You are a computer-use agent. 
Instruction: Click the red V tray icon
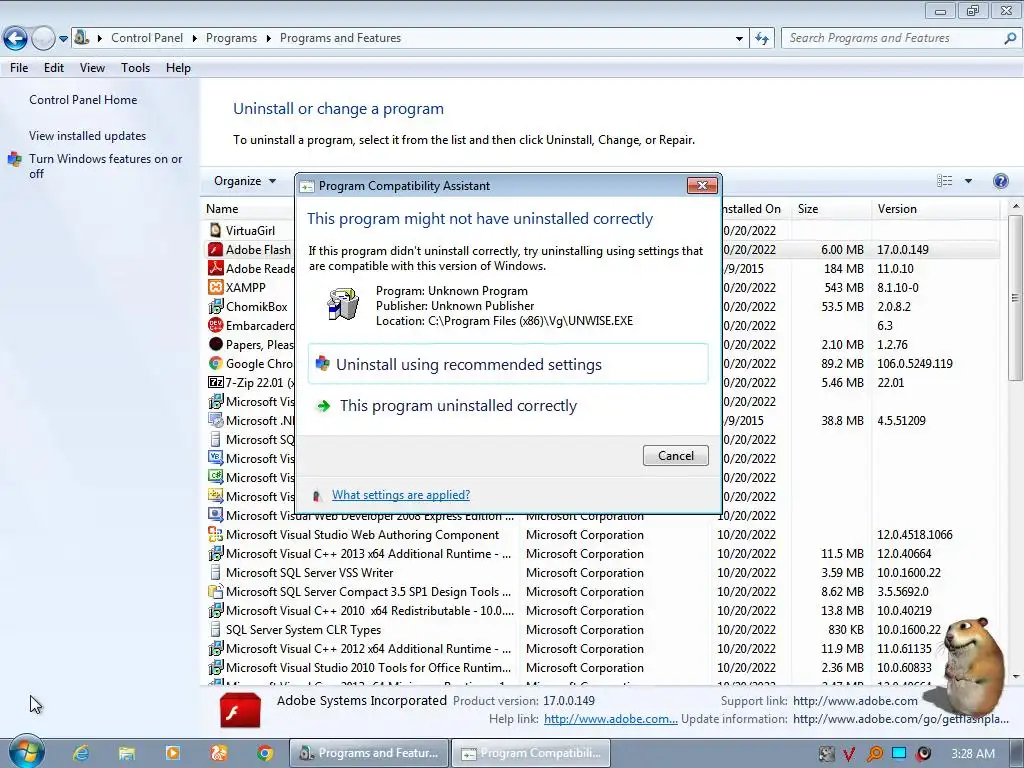(849, 754)
